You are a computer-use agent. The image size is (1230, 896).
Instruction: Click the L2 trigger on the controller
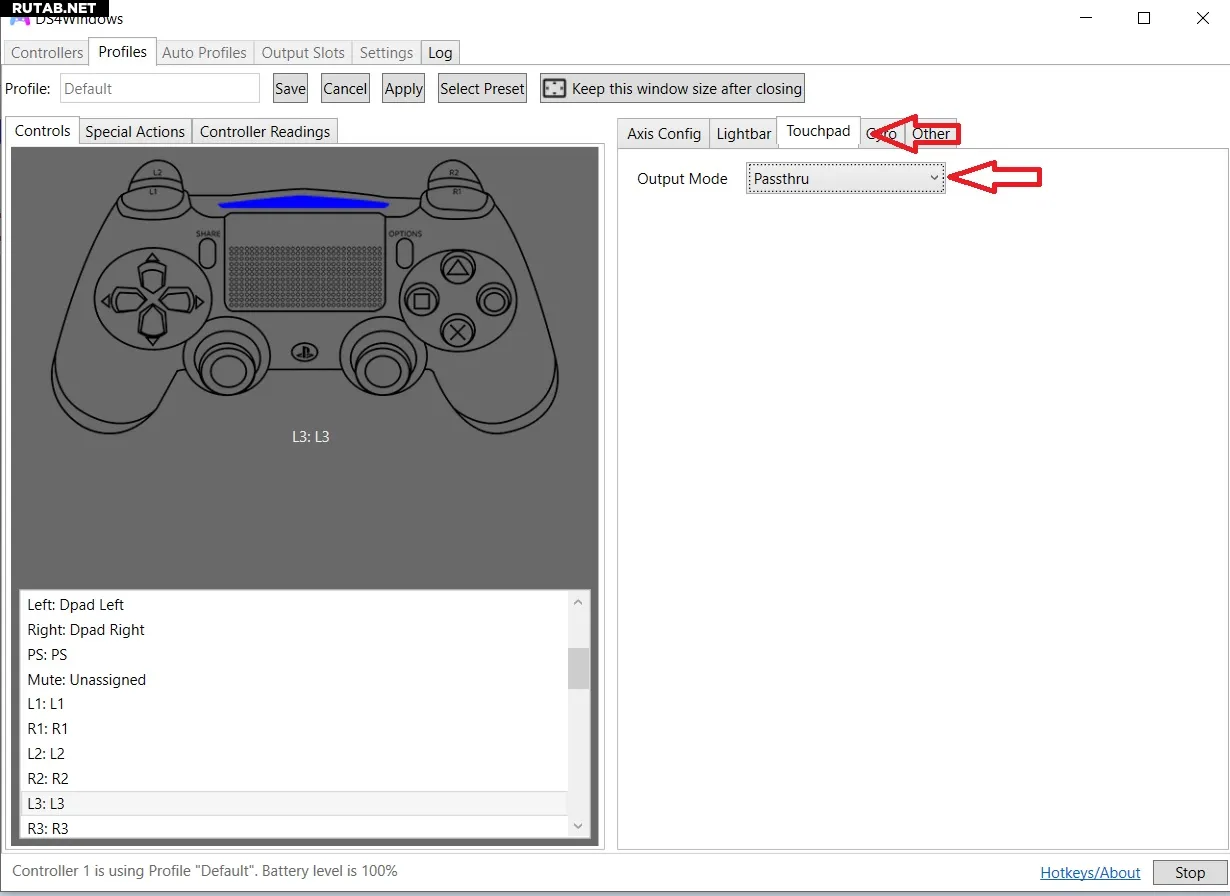157,171
